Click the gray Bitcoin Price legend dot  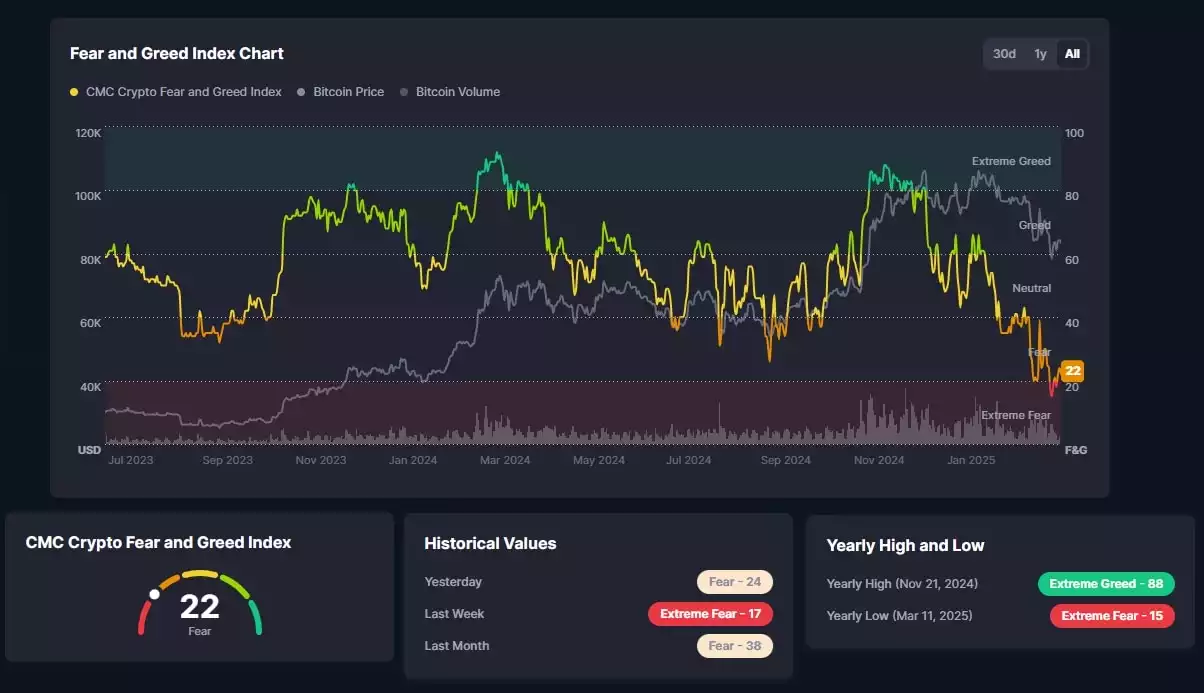[x=301, y=91]
